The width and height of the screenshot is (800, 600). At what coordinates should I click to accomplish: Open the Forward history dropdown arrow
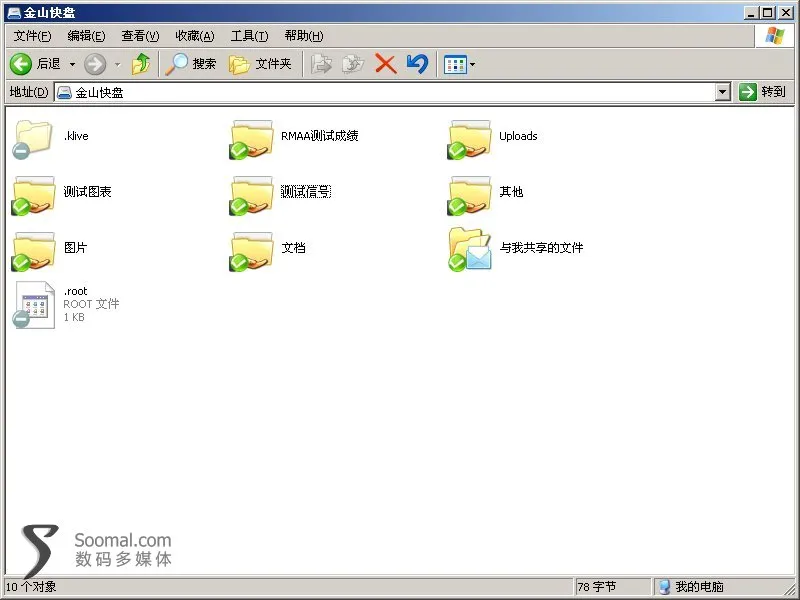pos(117,64)
